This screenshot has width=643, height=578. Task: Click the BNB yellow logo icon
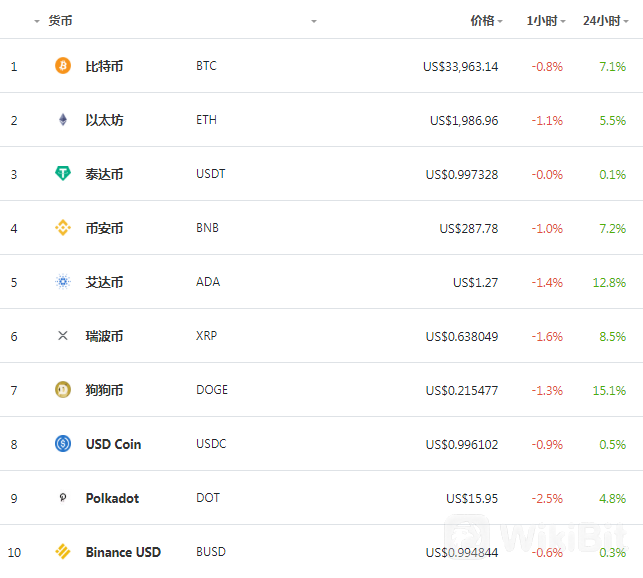coord(63,228)
